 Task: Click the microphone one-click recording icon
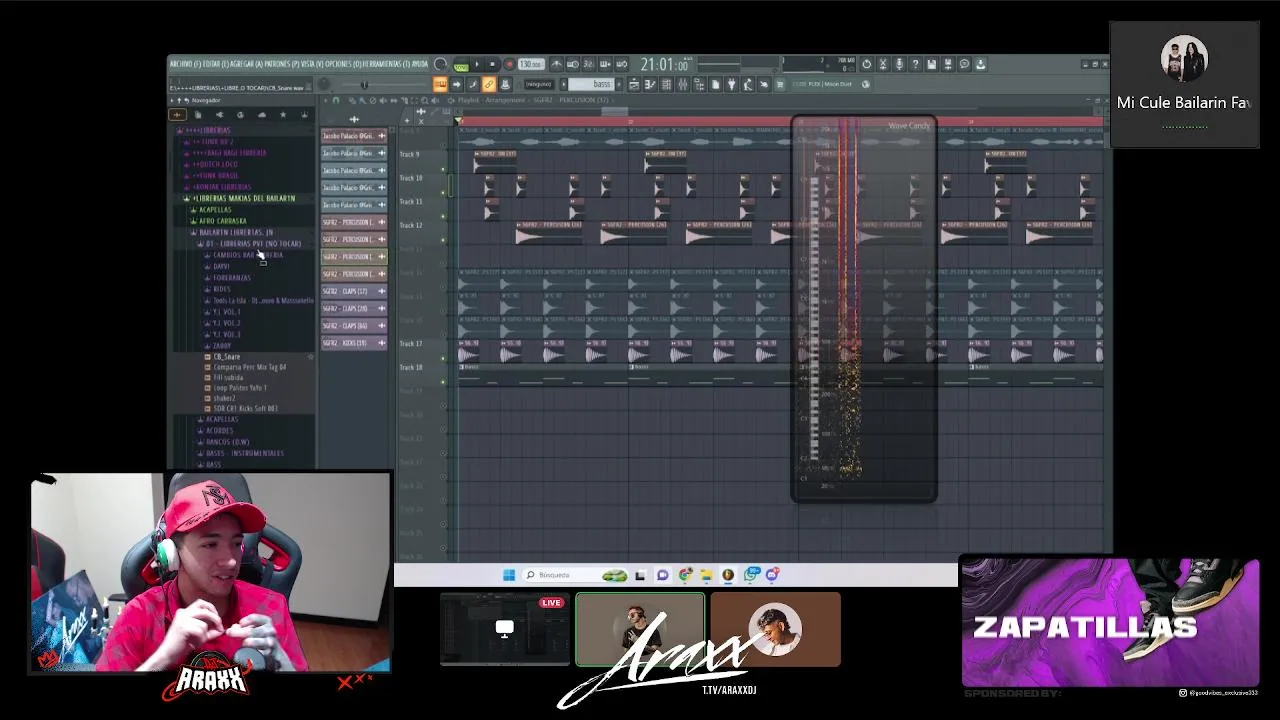899,64
